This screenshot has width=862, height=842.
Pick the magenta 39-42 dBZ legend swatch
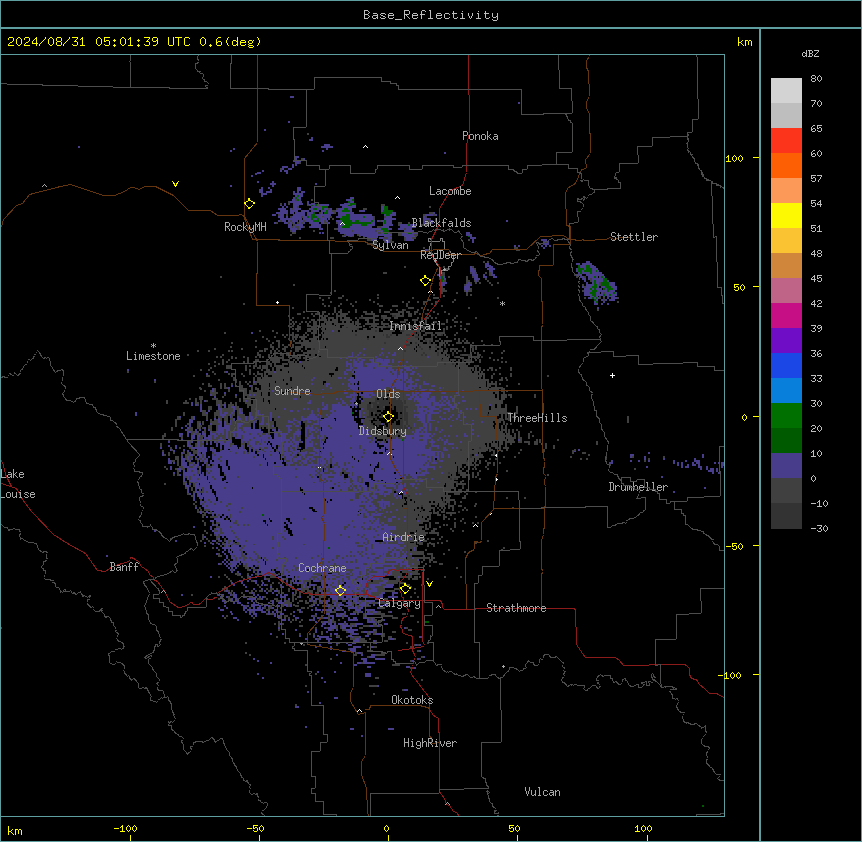tap(786, 315)
